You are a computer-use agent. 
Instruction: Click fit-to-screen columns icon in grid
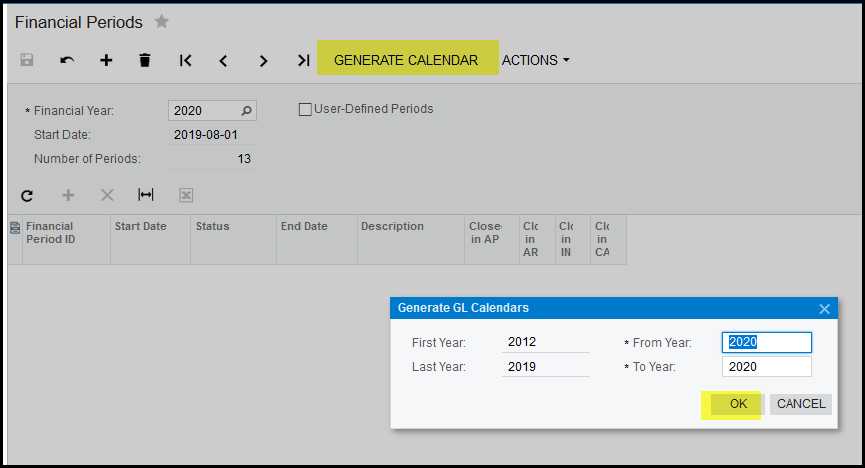click(x=146, y=195)
